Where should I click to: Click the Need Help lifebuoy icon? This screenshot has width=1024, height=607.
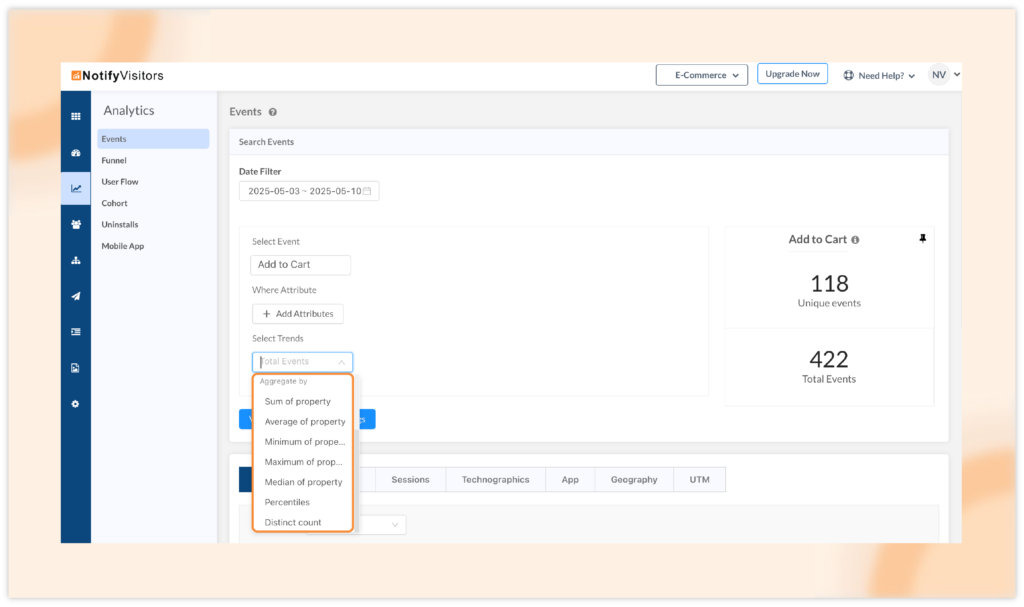pyautogui.click(x=848, y=75)
